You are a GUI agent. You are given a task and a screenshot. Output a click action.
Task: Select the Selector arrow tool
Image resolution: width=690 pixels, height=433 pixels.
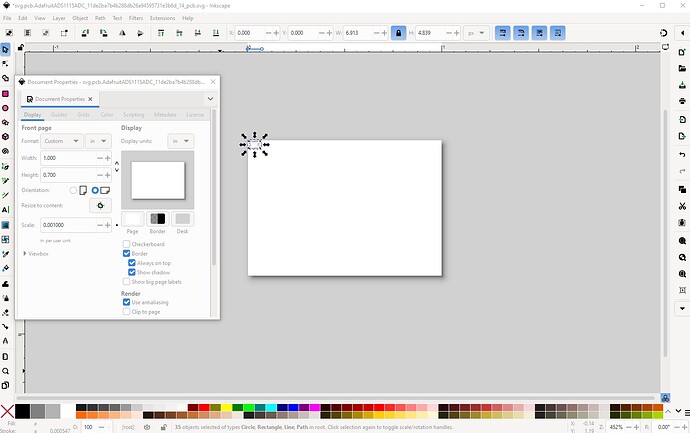pyautogui.click(x=5, y=49)
